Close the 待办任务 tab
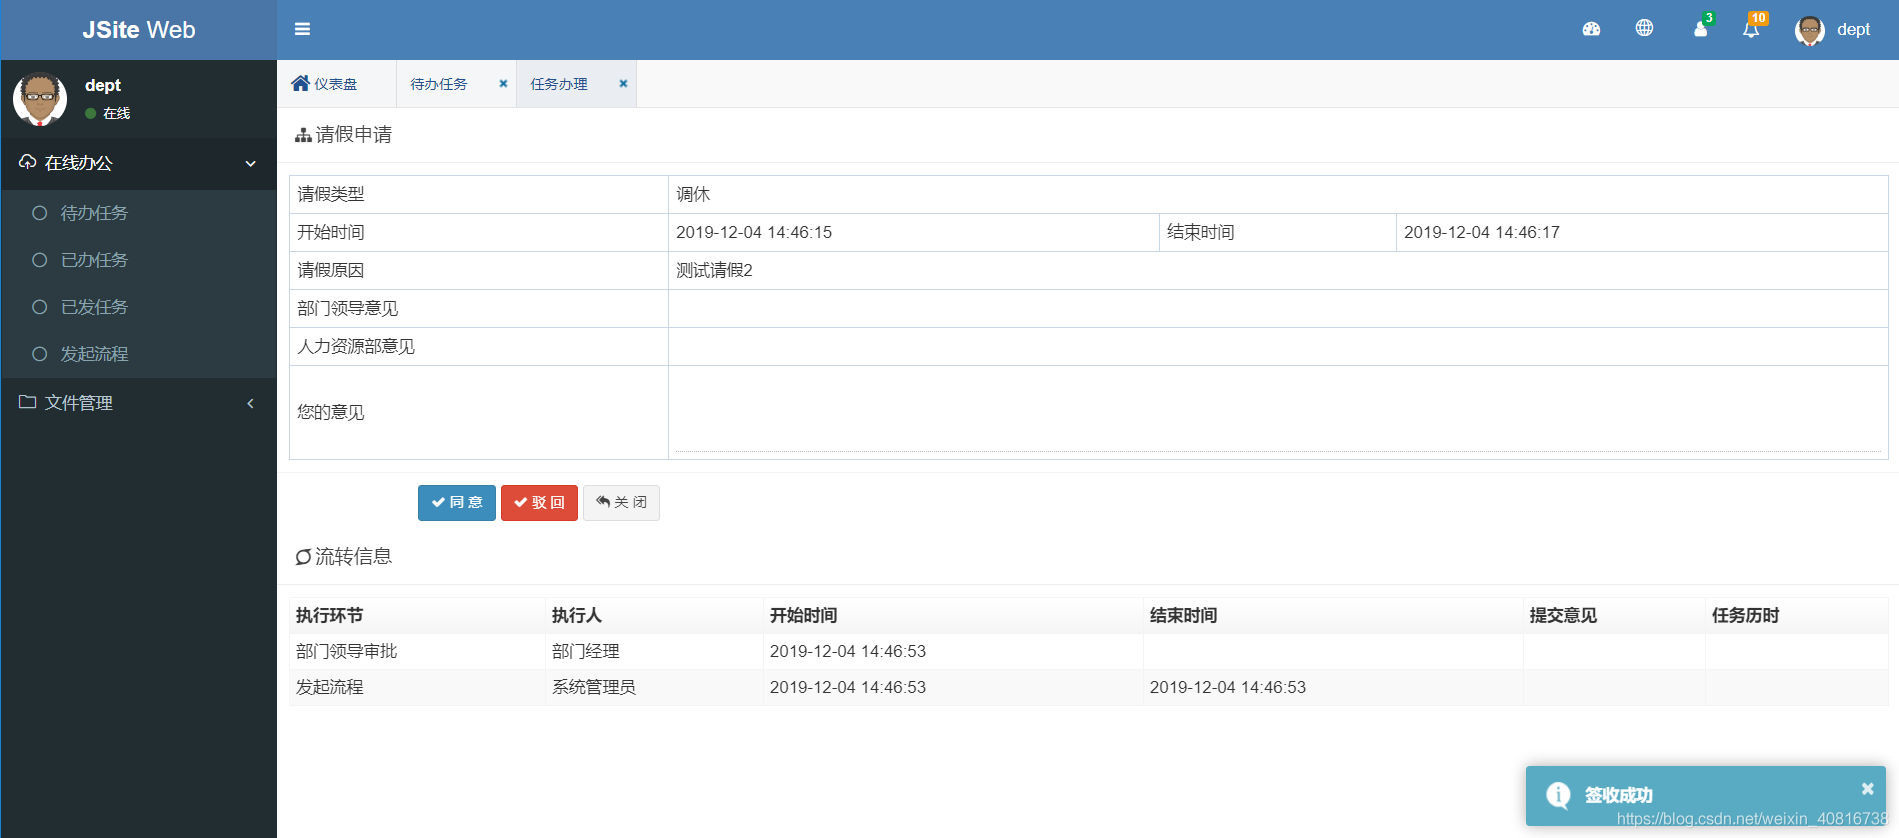Image resolution: width=1899 pixels, height=838 pixels. (503, 83)
